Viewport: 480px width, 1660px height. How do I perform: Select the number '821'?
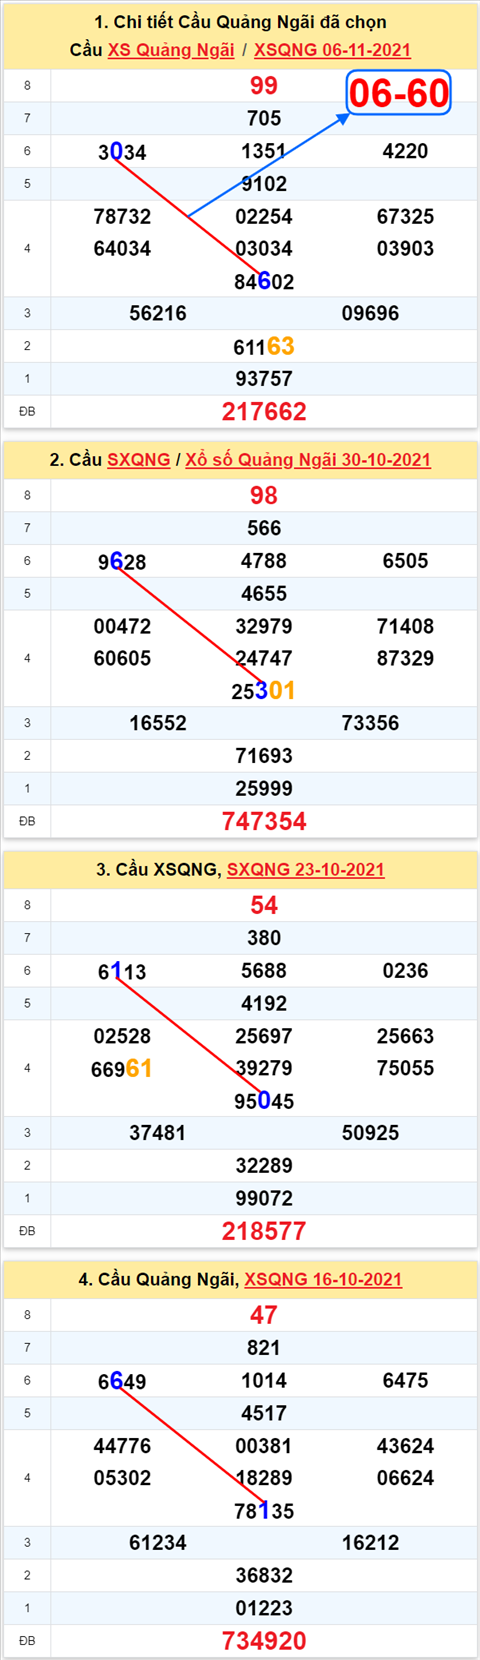click(264, 1349)
